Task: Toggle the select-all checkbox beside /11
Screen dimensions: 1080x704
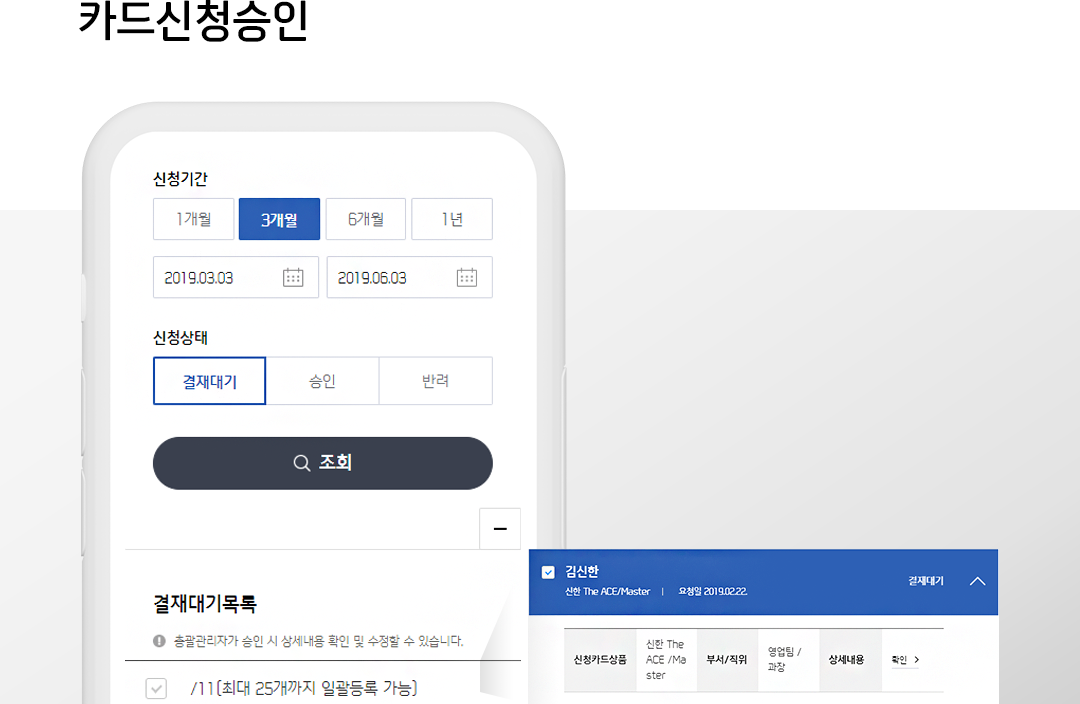Action: tap(156, 688)
